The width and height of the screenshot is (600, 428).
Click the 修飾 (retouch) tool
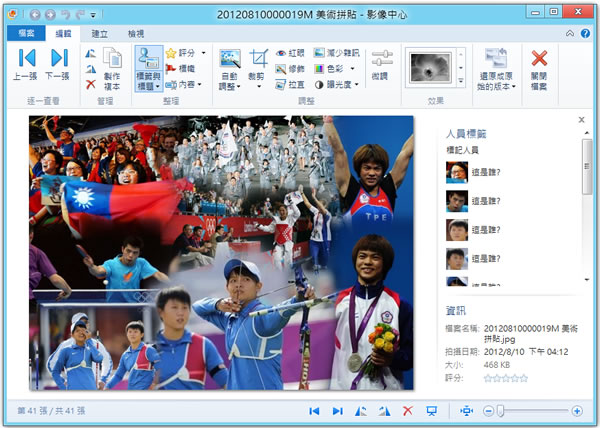289,69
